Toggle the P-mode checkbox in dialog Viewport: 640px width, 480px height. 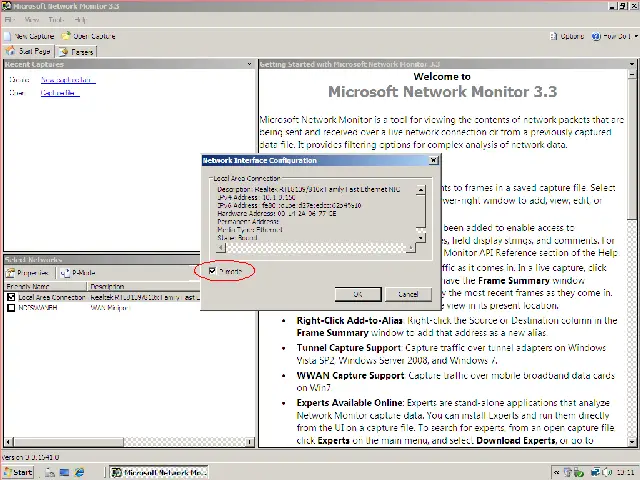point(212,271)
